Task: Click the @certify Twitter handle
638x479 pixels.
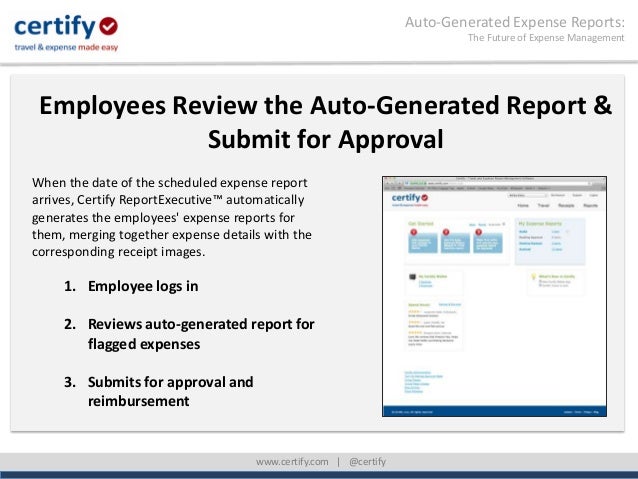Action: tap(367, 462)
